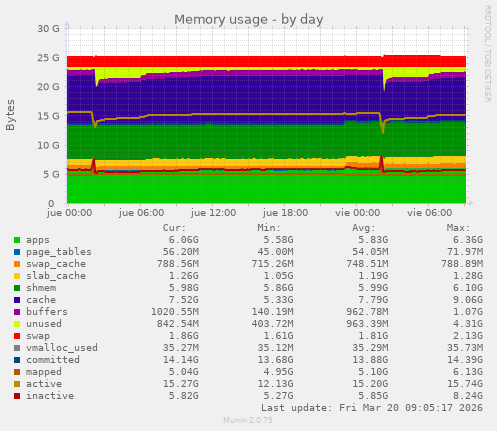The width and height of the screenshot is (497, 431).
Task: Click the page_tables blue legend swatch
Action: coord(17,252)
